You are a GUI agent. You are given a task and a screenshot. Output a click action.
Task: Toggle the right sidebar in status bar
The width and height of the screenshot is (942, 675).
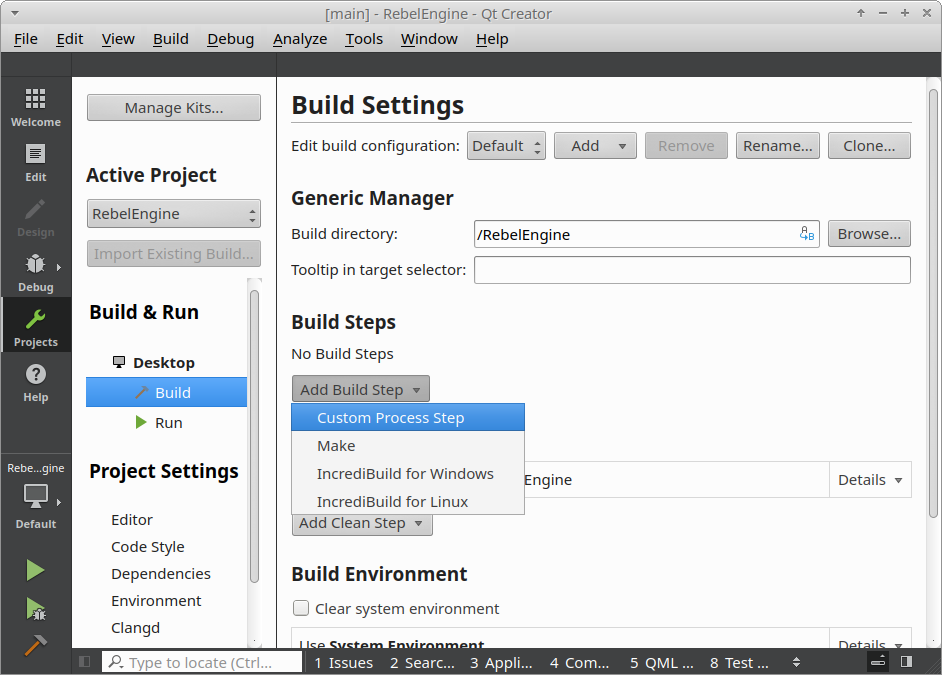click(x=907, y=662)
